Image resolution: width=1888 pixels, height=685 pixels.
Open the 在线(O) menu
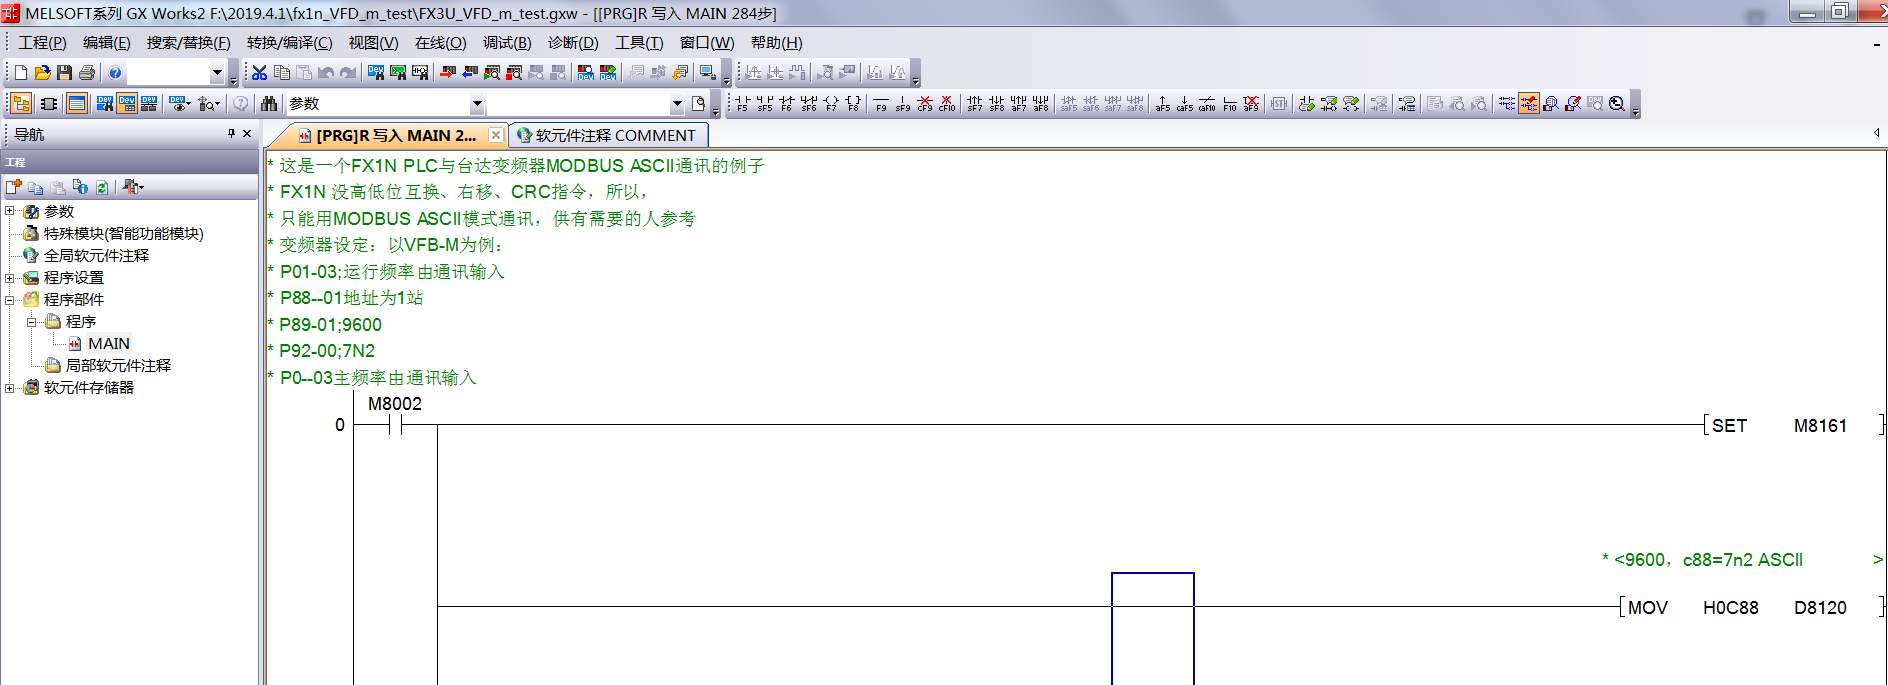point(440,43)
